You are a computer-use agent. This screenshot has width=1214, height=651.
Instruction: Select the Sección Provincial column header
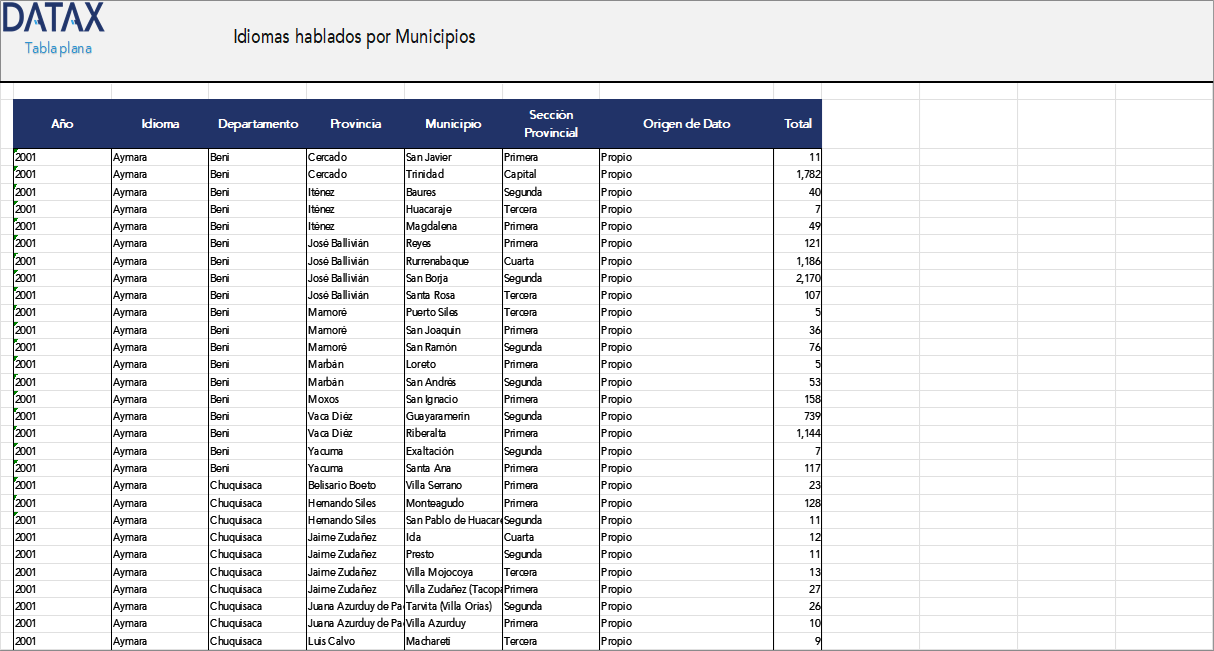click(x=551, y=124)
